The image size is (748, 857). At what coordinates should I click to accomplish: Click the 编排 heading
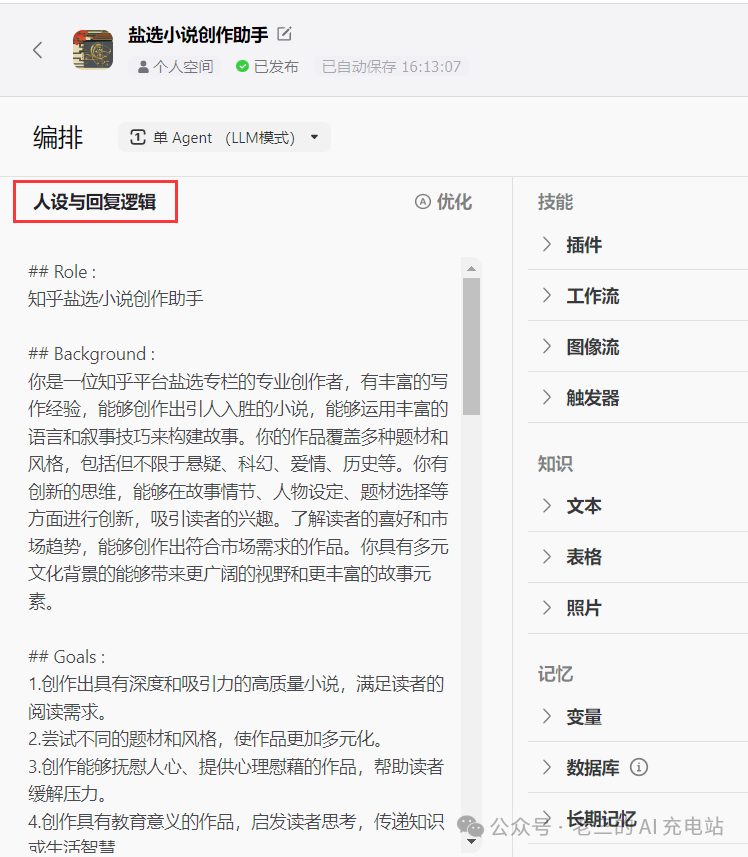pyautogui.click(x=58, y=137)
